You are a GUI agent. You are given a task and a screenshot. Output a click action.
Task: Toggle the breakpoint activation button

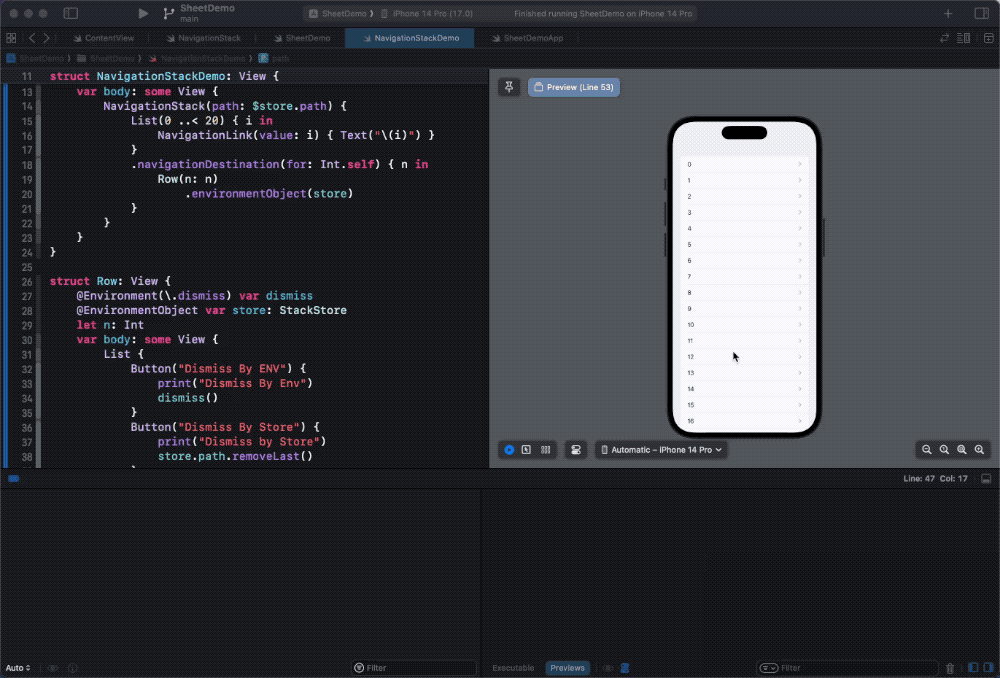(x=14, y=478)
